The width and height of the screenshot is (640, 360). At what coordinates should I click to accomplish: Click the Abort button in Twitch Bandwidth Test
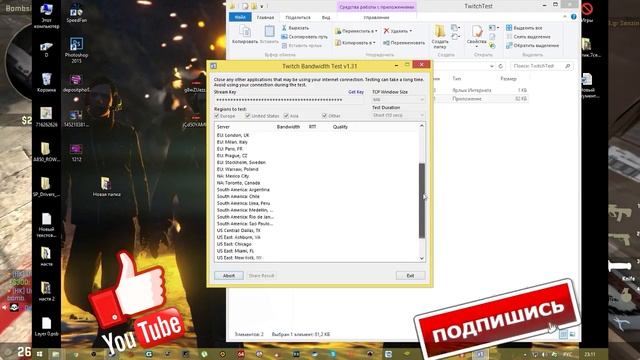point(229,276)
